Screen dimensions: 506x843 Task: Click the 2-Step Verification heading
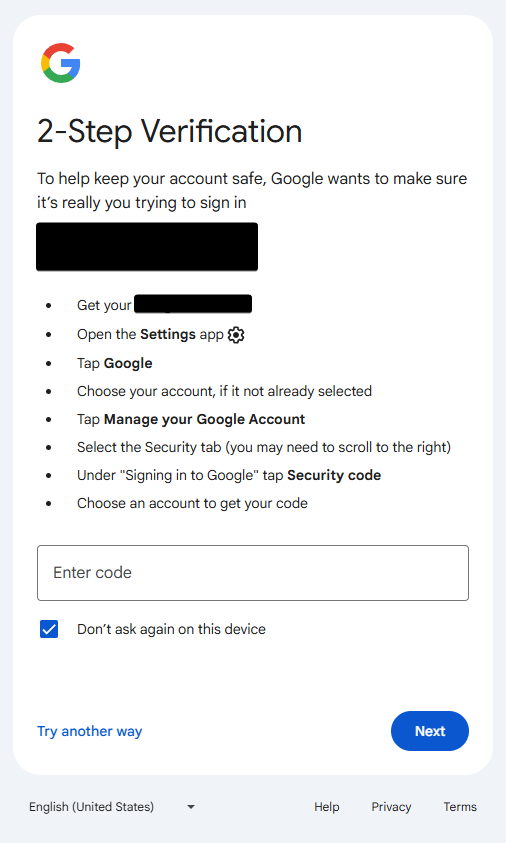(x=169, y=131)
